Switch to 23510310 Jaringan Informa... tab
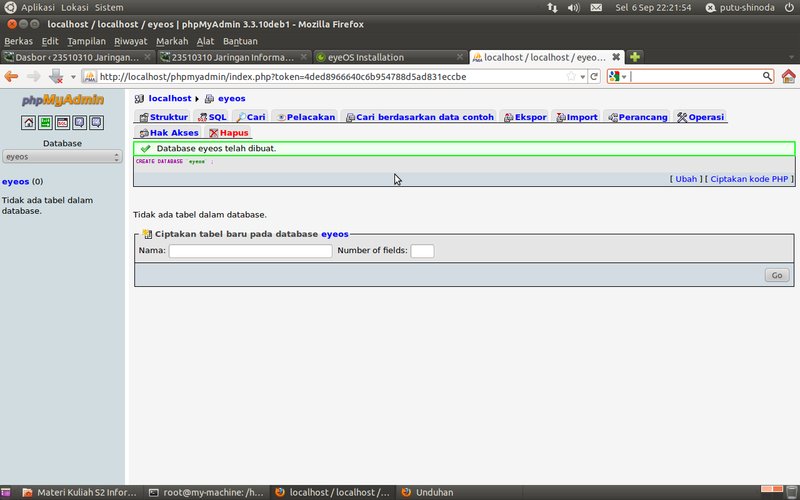Viewport: 800px width, 500px height. (233, 57)
